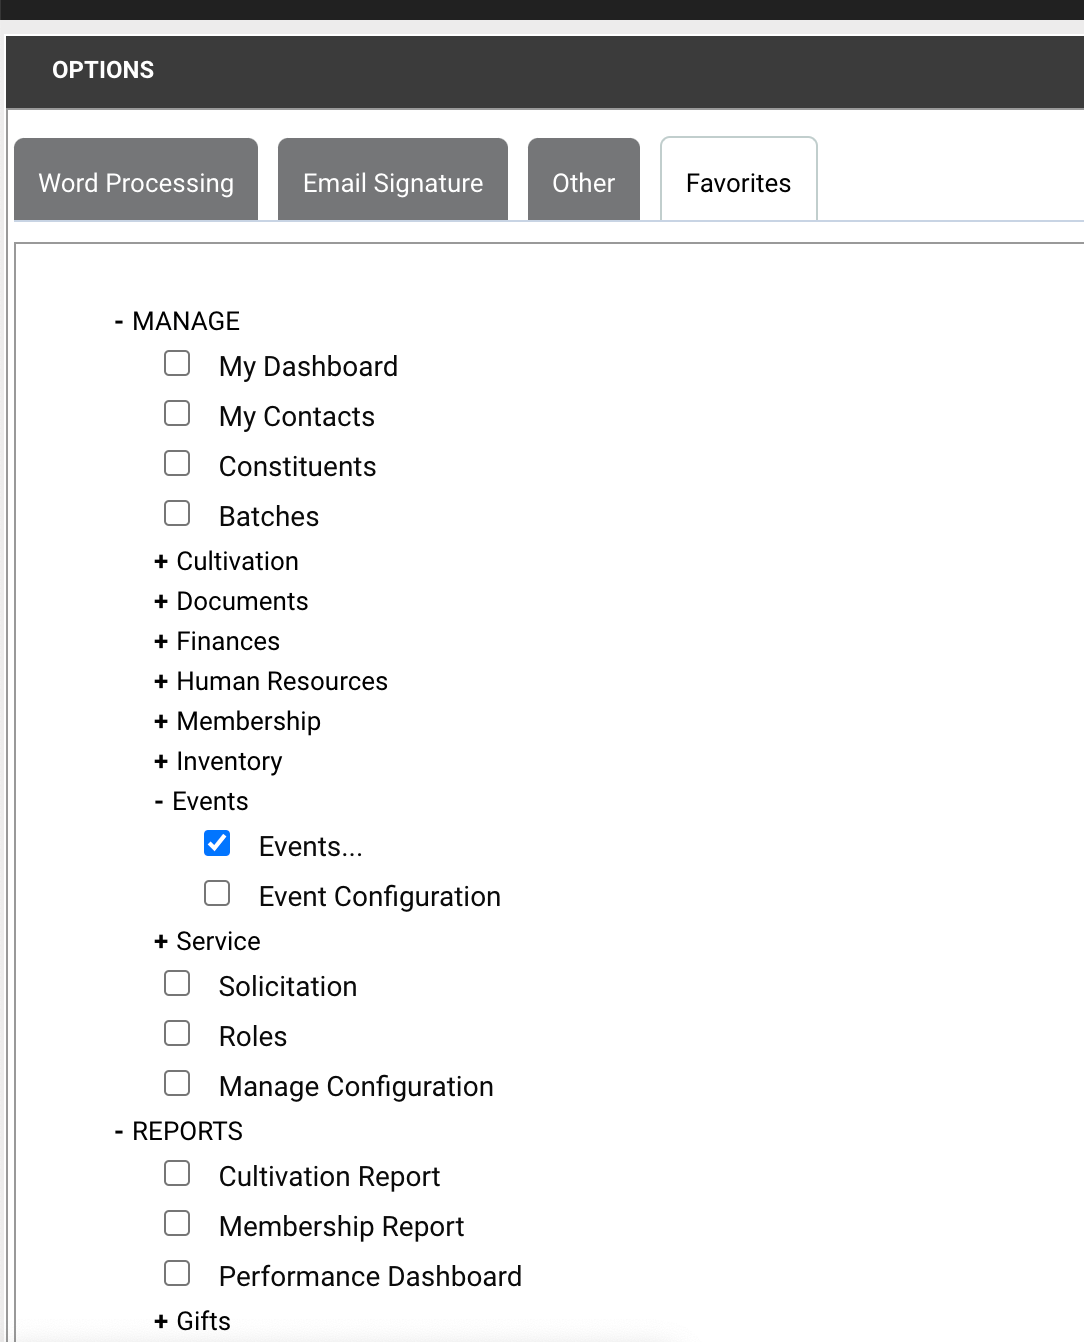Tick the Solicitation checkbox
Screen dimensions: 1084x1342
click(x=177, y=983)
